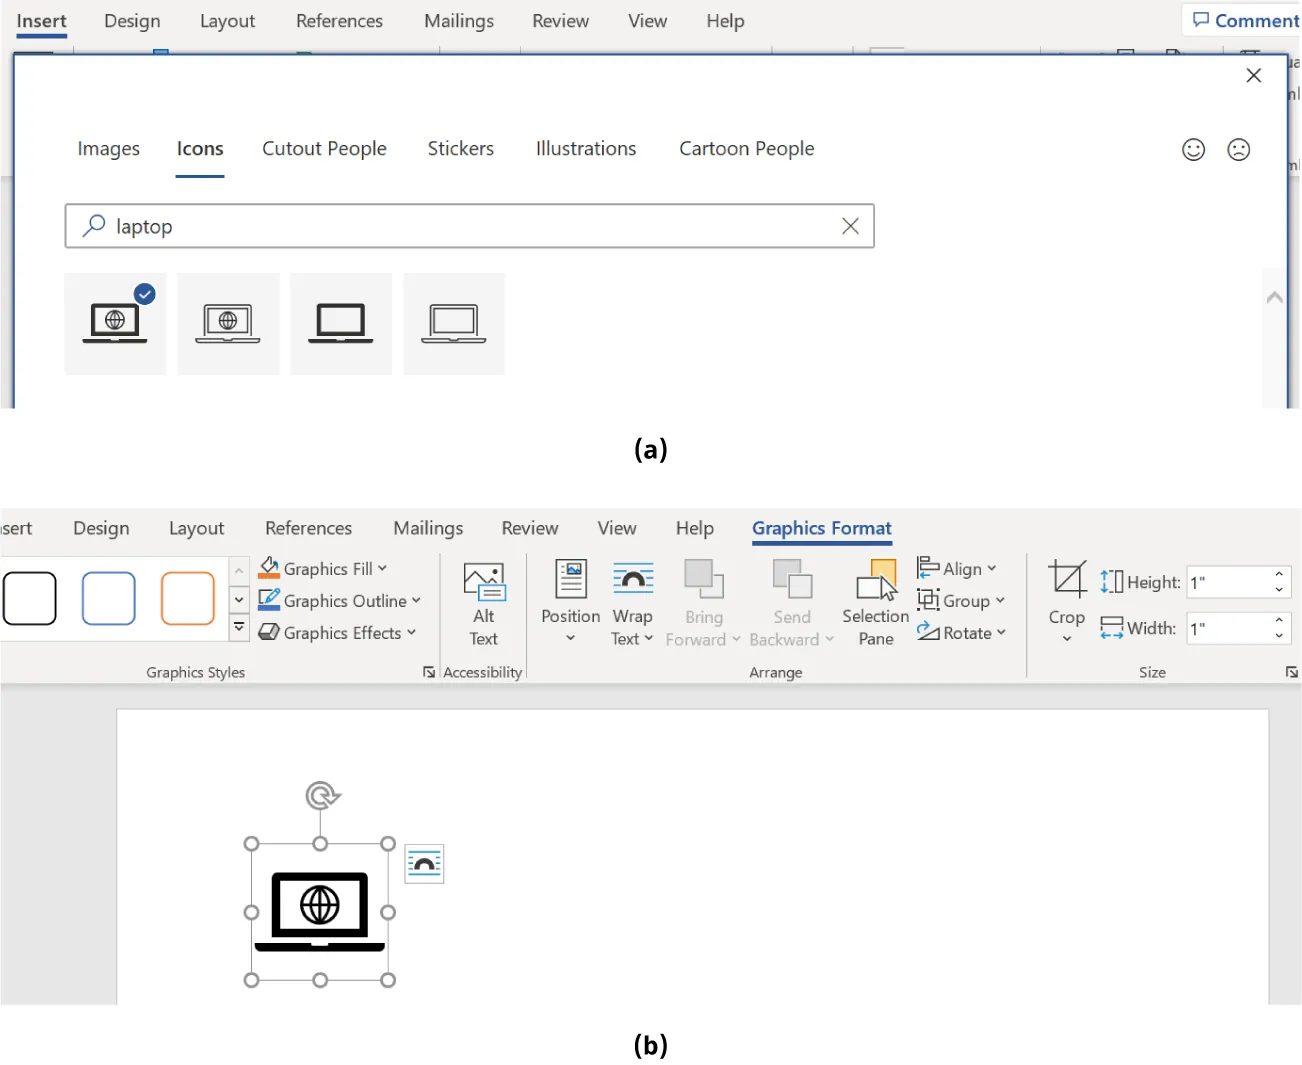Screen dimensions: 1302x1065
Task: Click inside the icon search field
Action: click(x=450, y=226)
